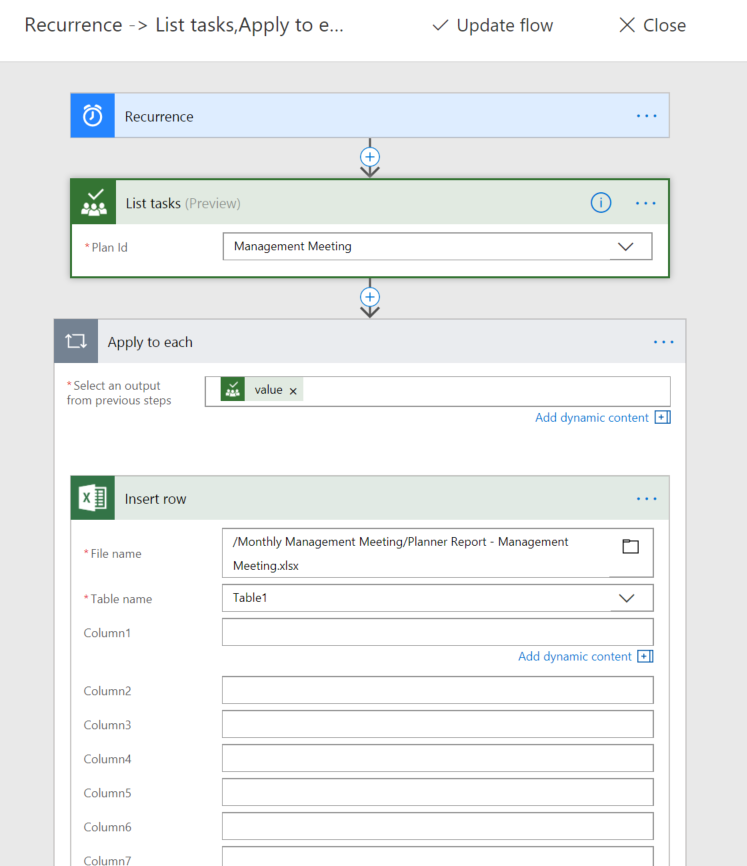This screenshot has width=747, height=866.
Task: Click the 'Select an output from previous steps' label
Action: pyautogui.click(x=119, y=393)
